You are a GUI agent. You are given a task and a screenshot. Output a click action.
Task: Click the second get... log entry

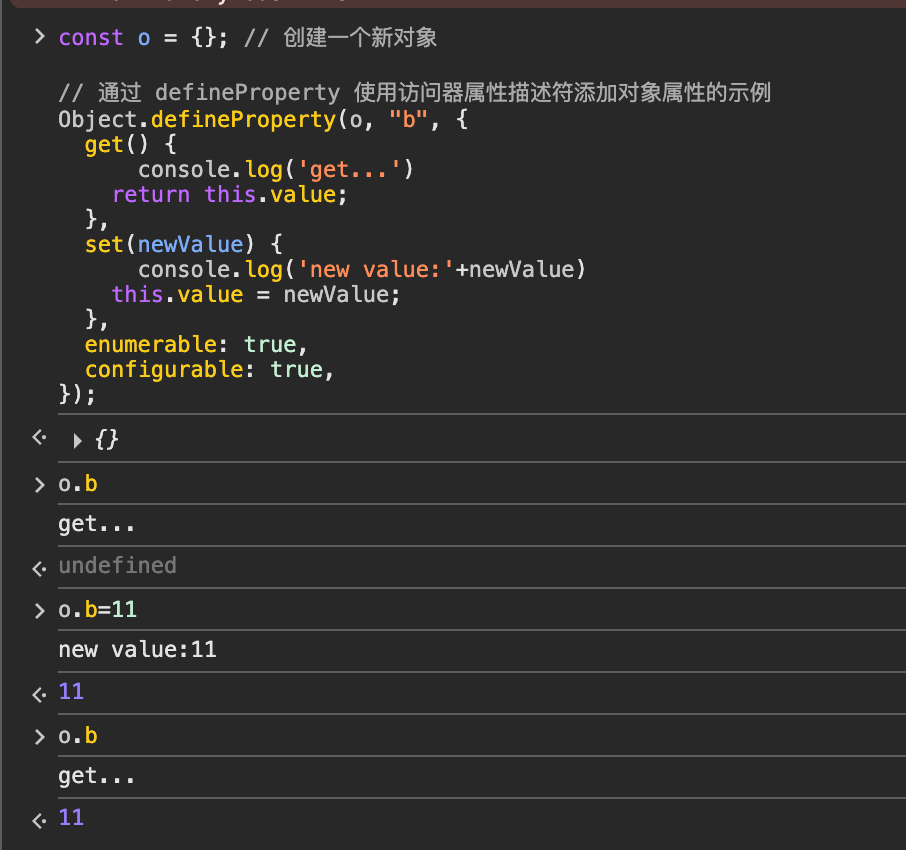(x=97, y=775)
